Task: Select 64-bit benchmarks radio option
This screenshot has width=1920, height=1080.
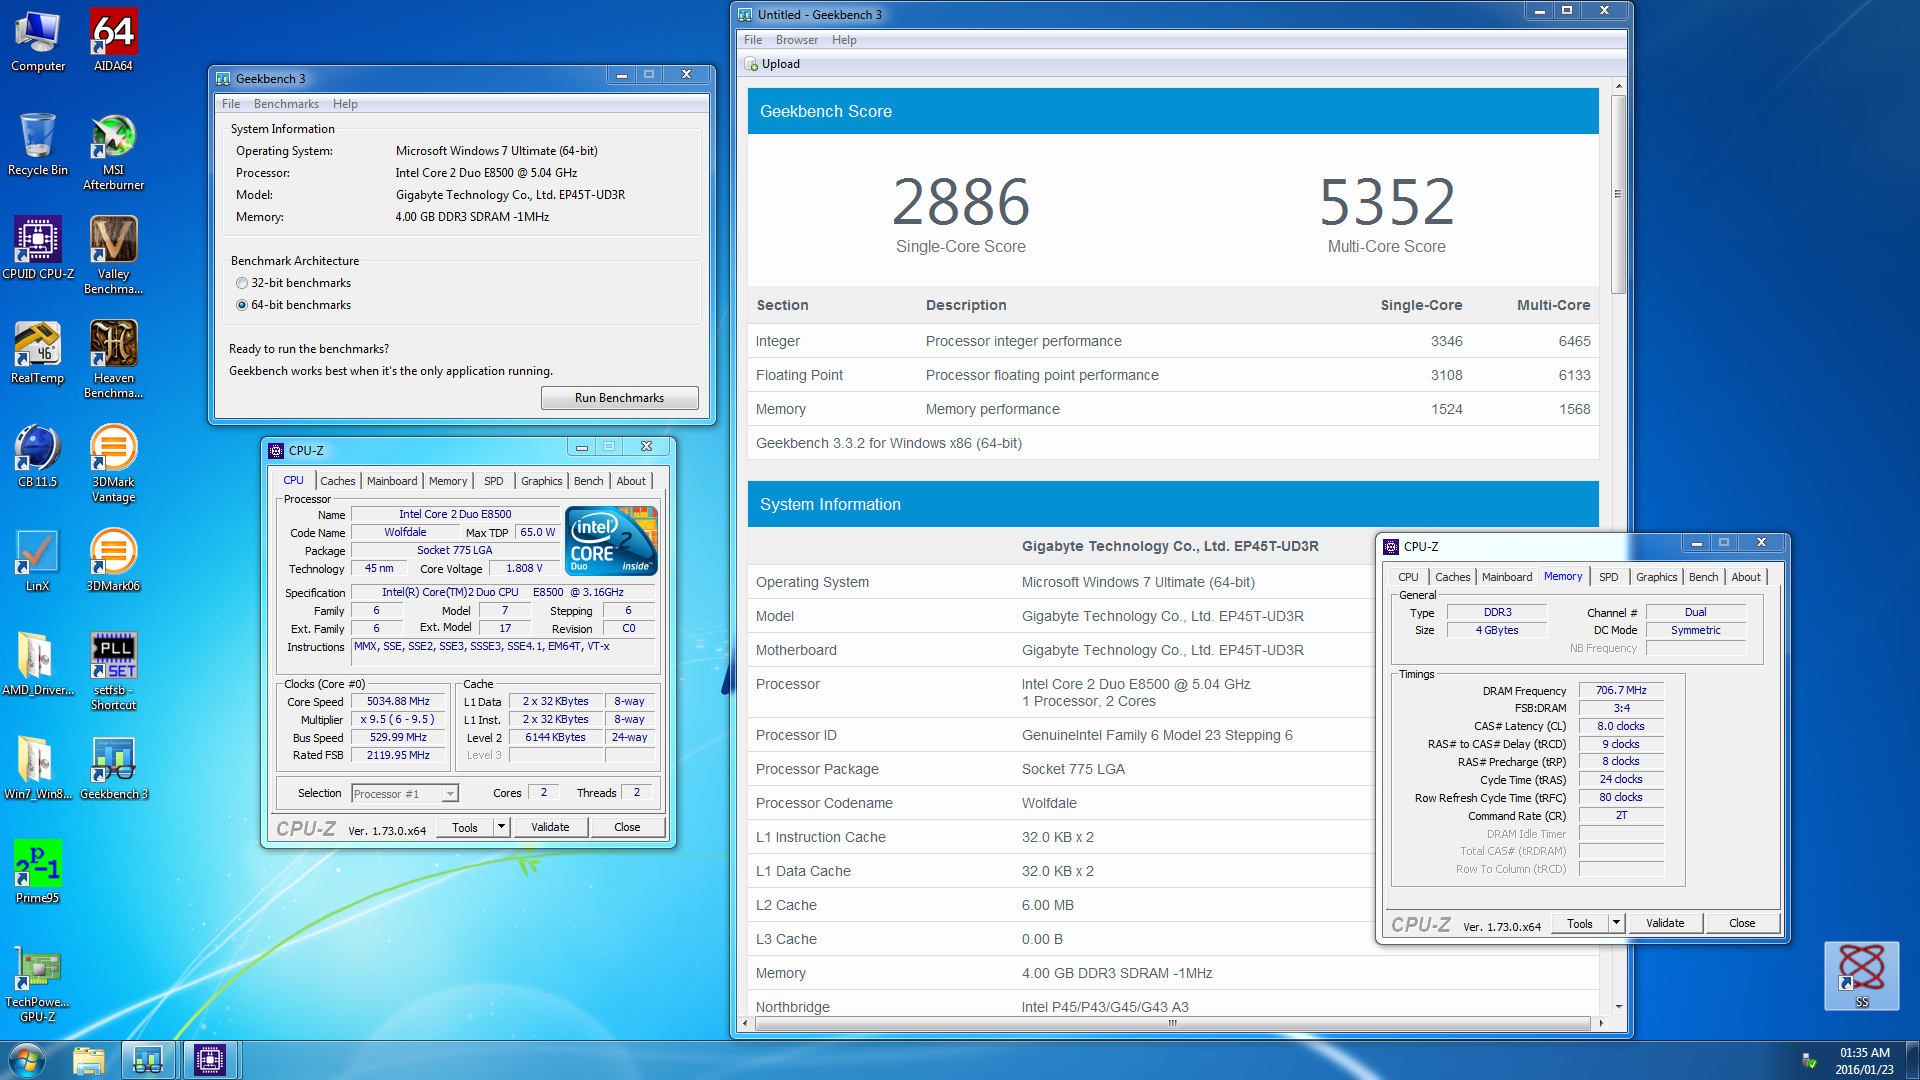Action: (293, 305)
